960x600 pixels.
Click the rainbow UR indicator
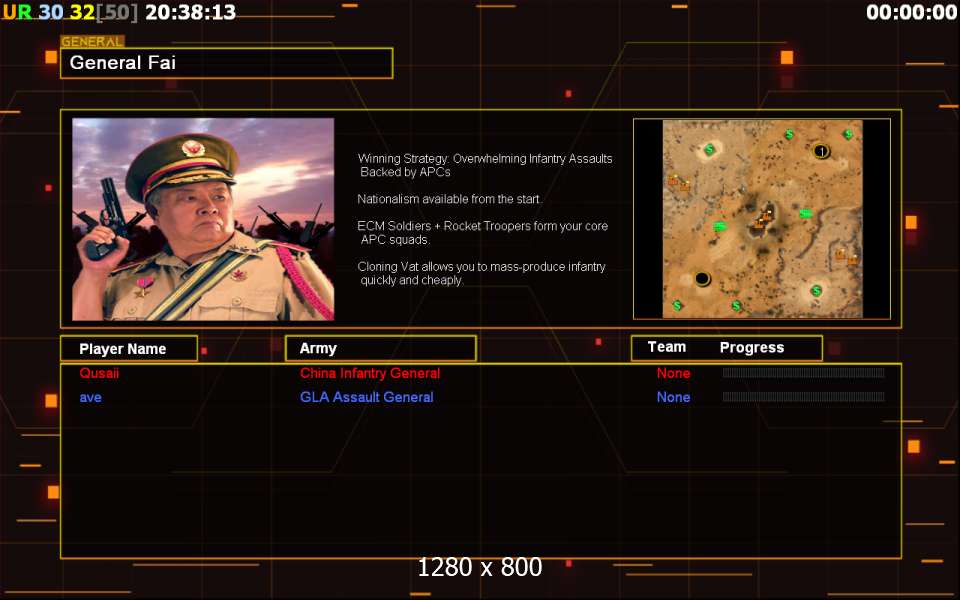coord(17,12)
